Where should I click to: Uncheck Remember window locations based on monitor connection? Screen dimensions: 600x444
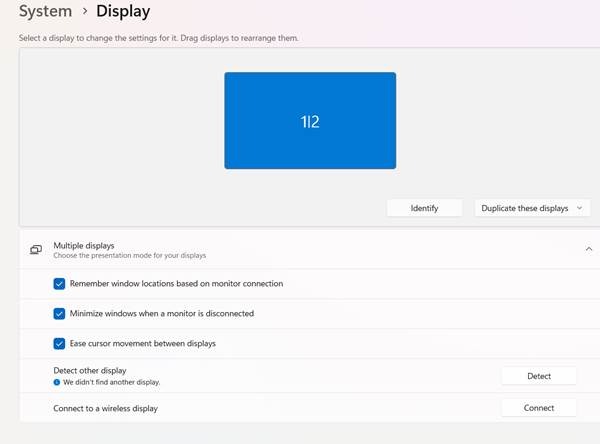click(59, 284)
